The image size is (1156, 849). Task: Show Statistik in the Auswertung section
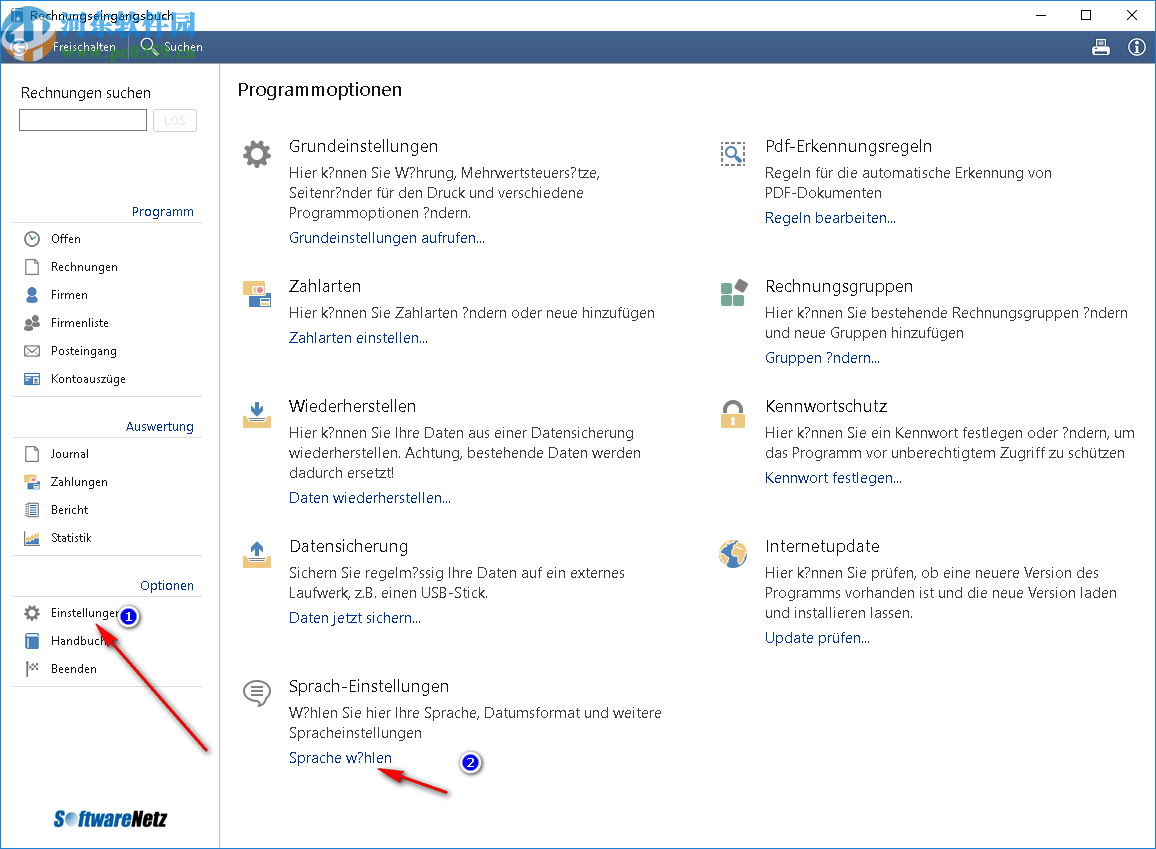(71, 538)
